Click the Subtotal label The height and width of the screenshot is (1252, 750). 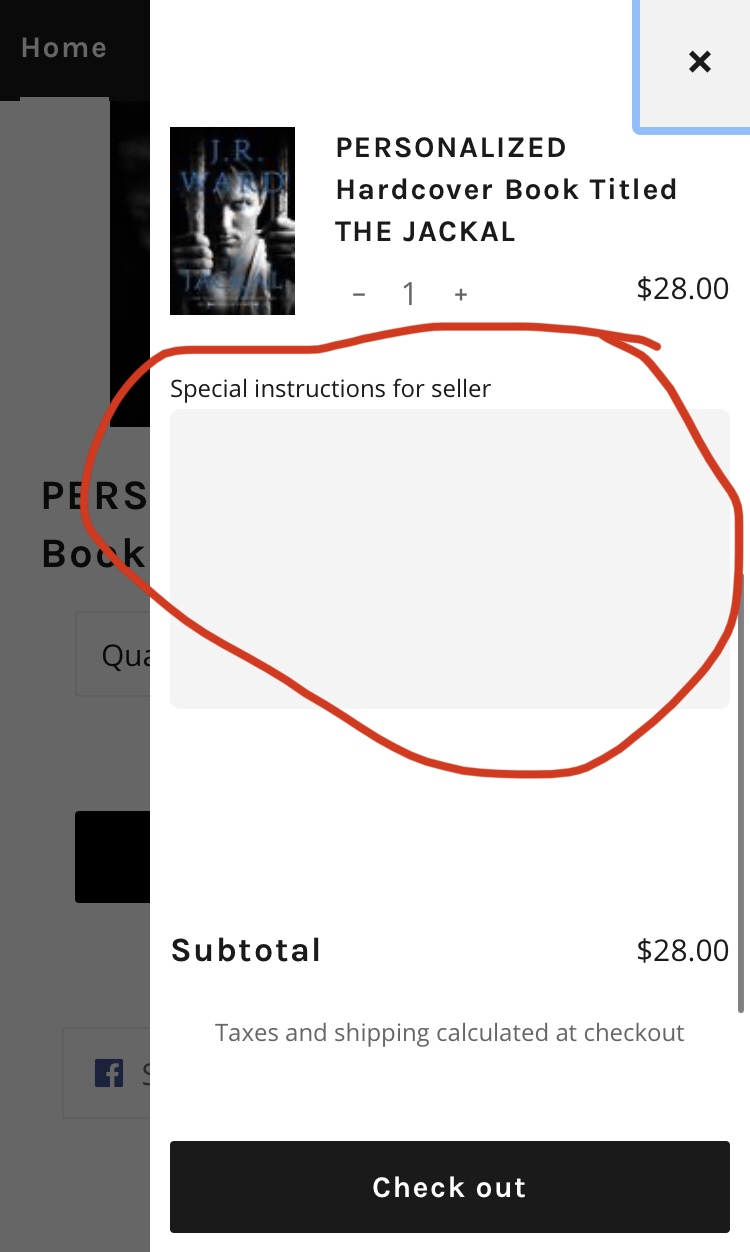click(246, 950)
